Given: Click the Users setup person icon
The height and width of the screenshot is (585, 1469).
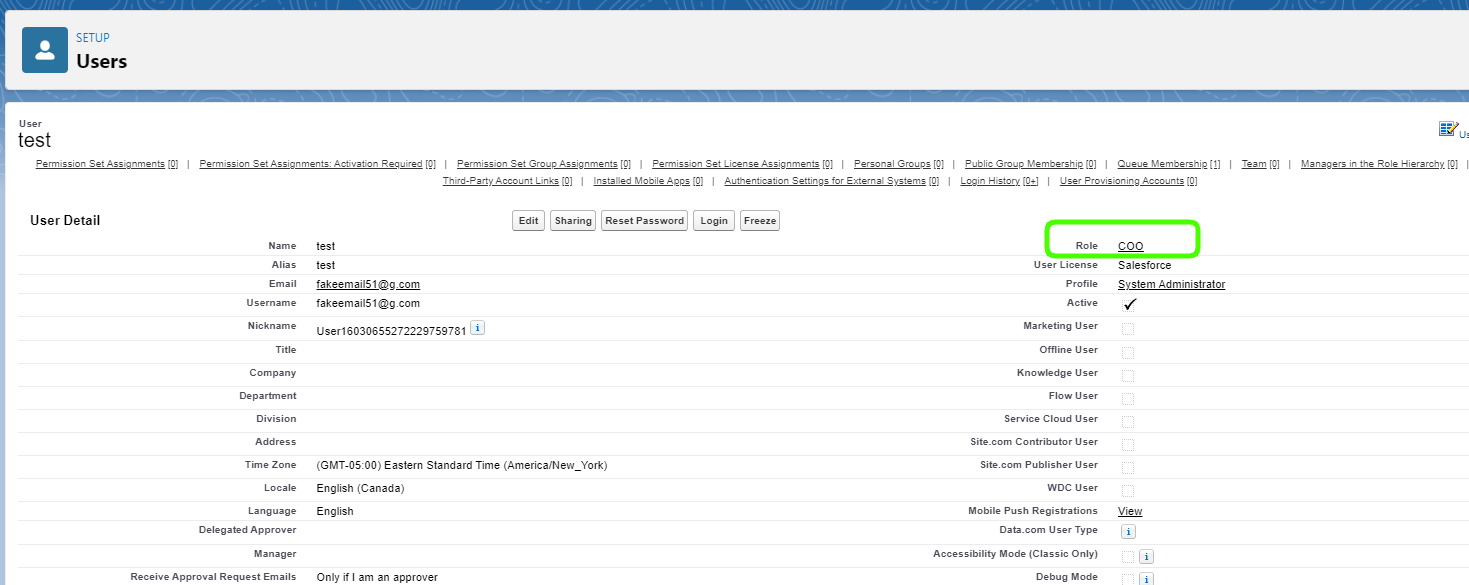Looking at the screenshot, I should [x=45, y=50].
